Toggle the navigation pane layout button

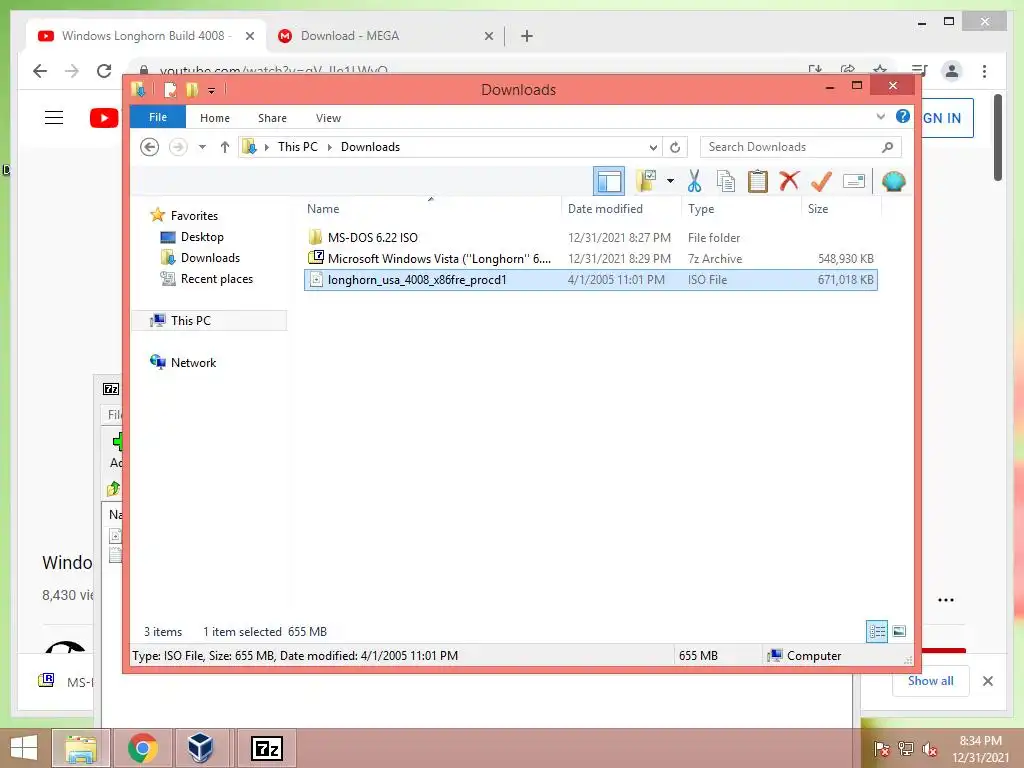(609, 181)
